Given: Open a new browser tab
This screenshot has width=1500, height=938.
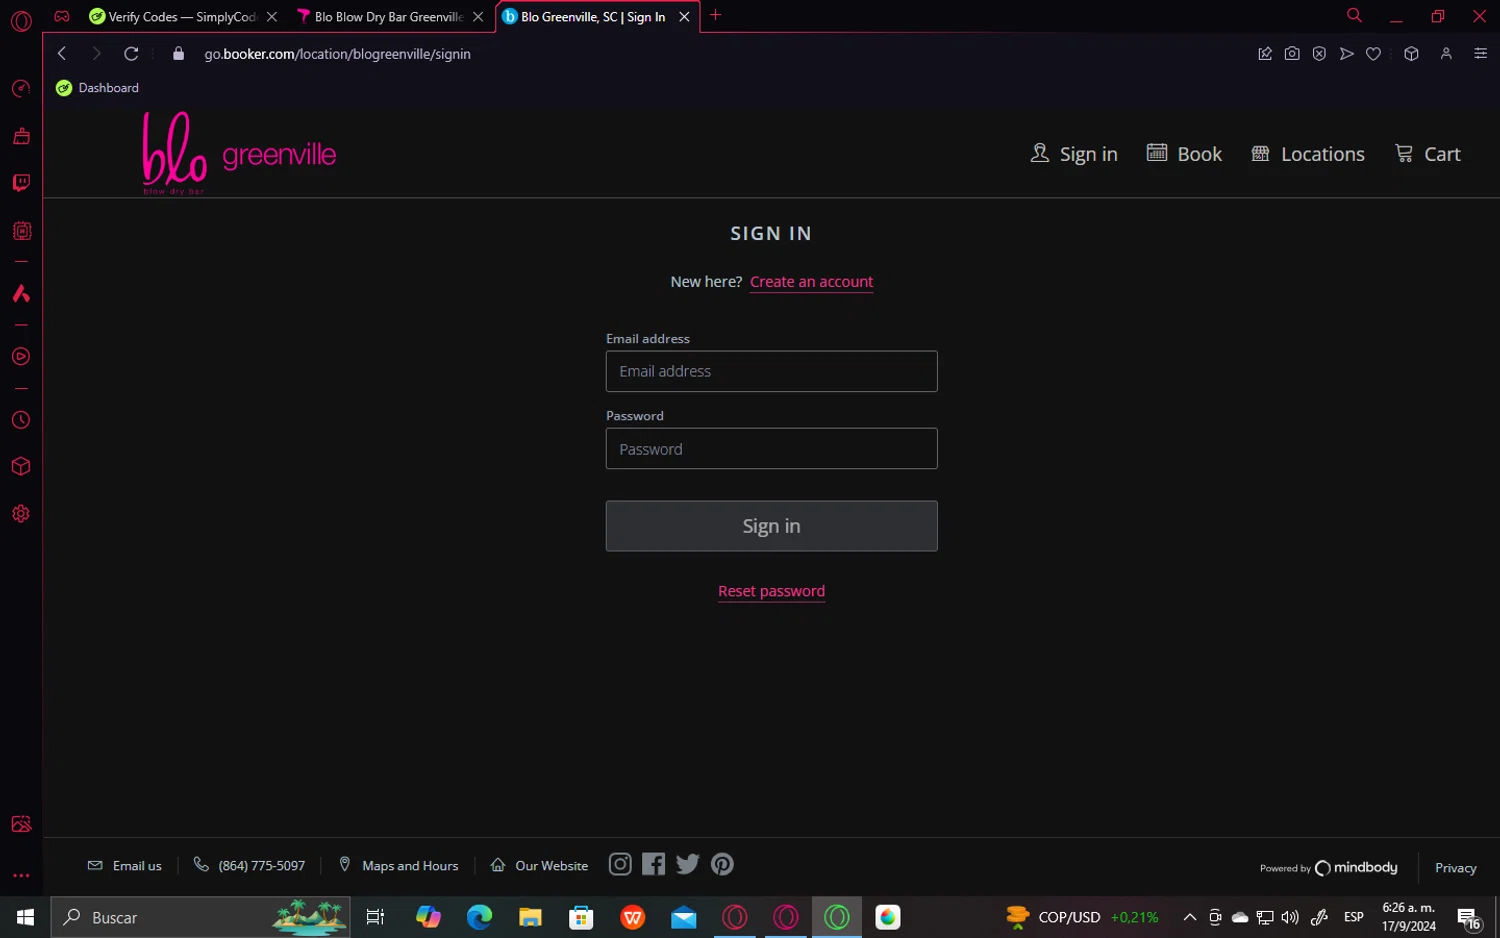Looking at the screenshot, I should 715,15.
